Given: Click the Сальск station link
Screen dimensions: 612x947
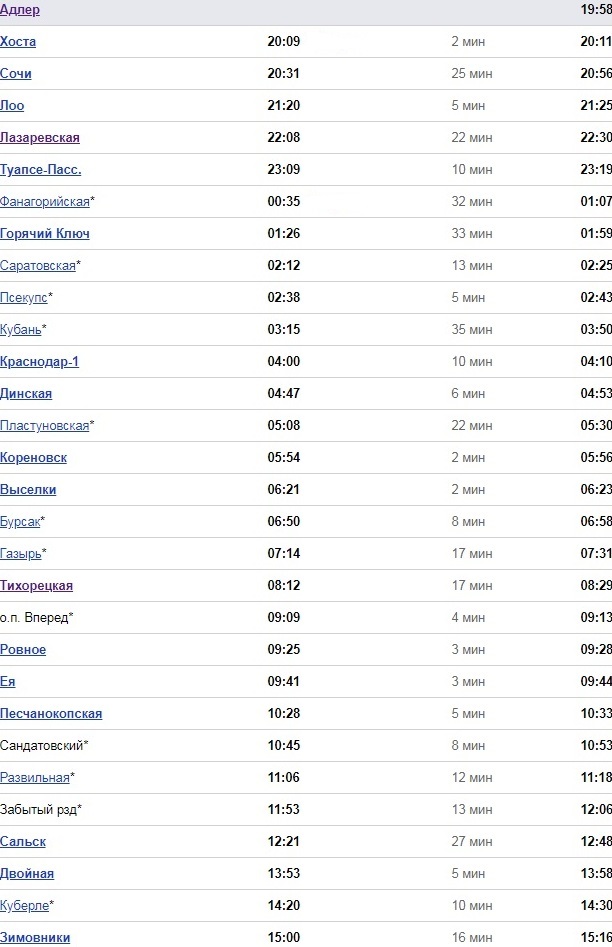Looking at the screenshot, I should point(23,842).
